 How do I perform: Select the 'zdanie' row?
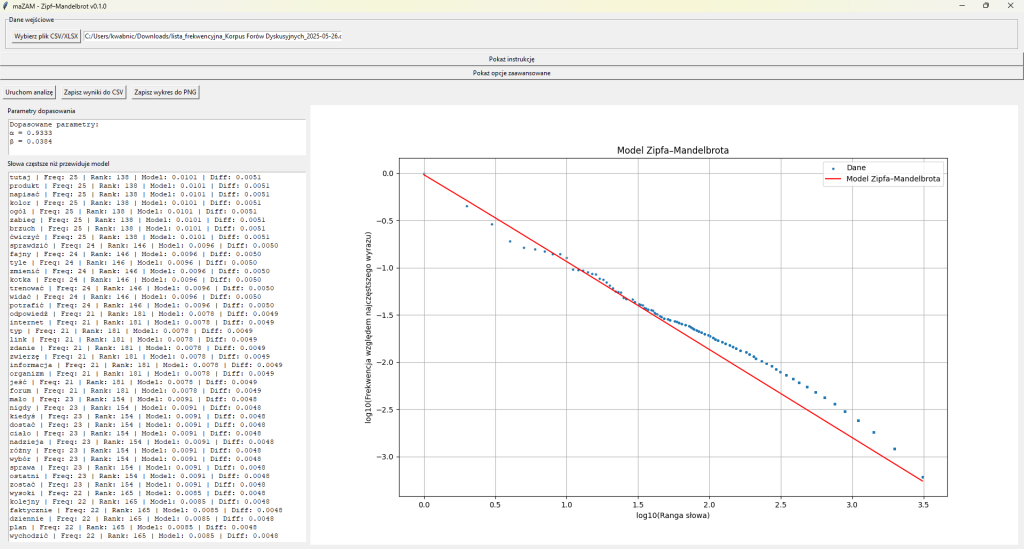(137, 348)
